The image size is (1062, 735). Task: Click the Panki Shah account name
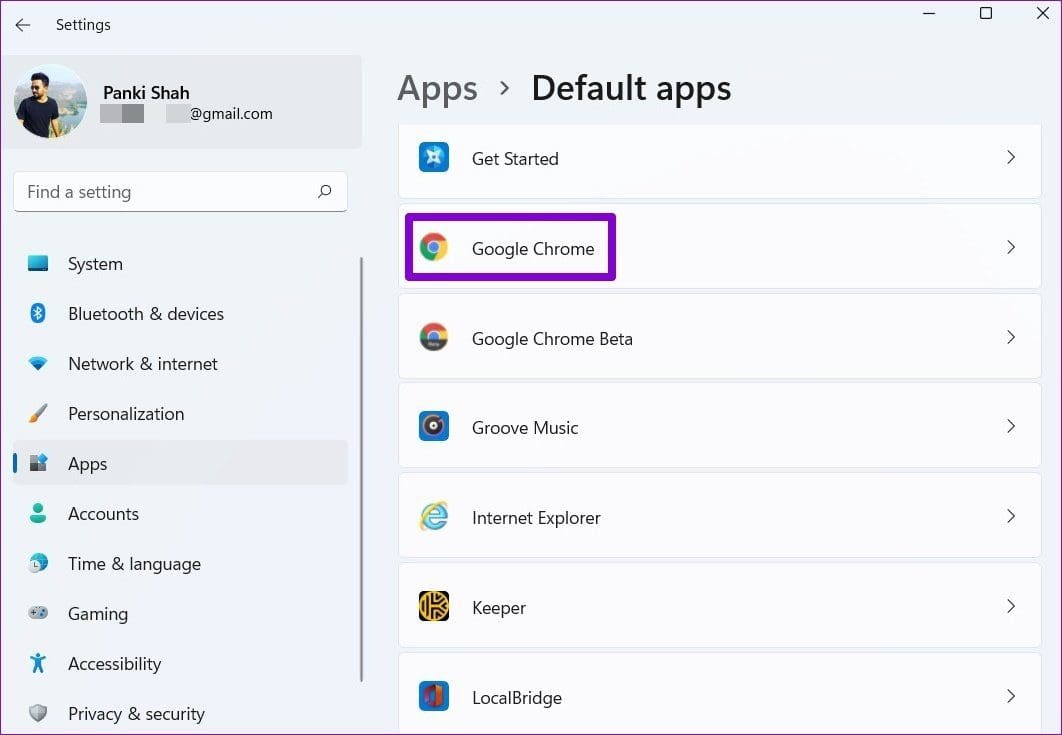click(146, 93)
